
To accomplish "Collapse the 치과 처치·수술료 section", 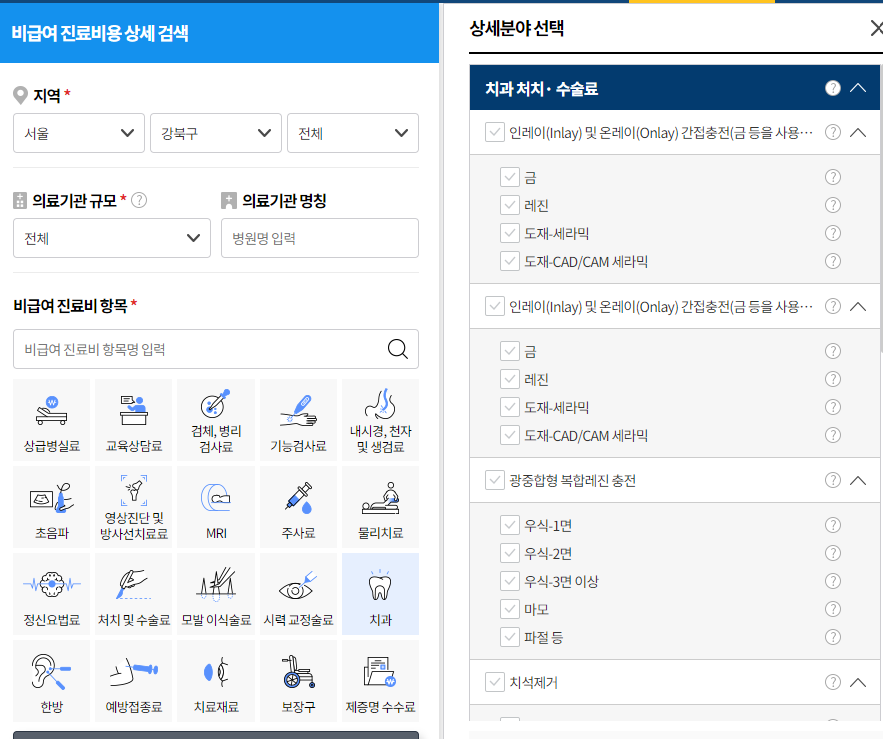I will pyautogui.click(x=857, y=88).
